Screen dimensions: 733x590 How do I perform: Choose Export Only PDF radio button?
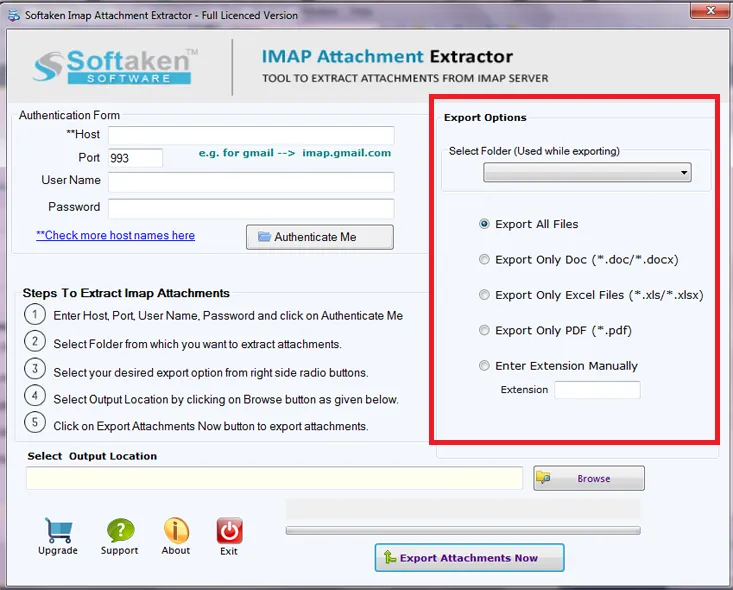484,330
